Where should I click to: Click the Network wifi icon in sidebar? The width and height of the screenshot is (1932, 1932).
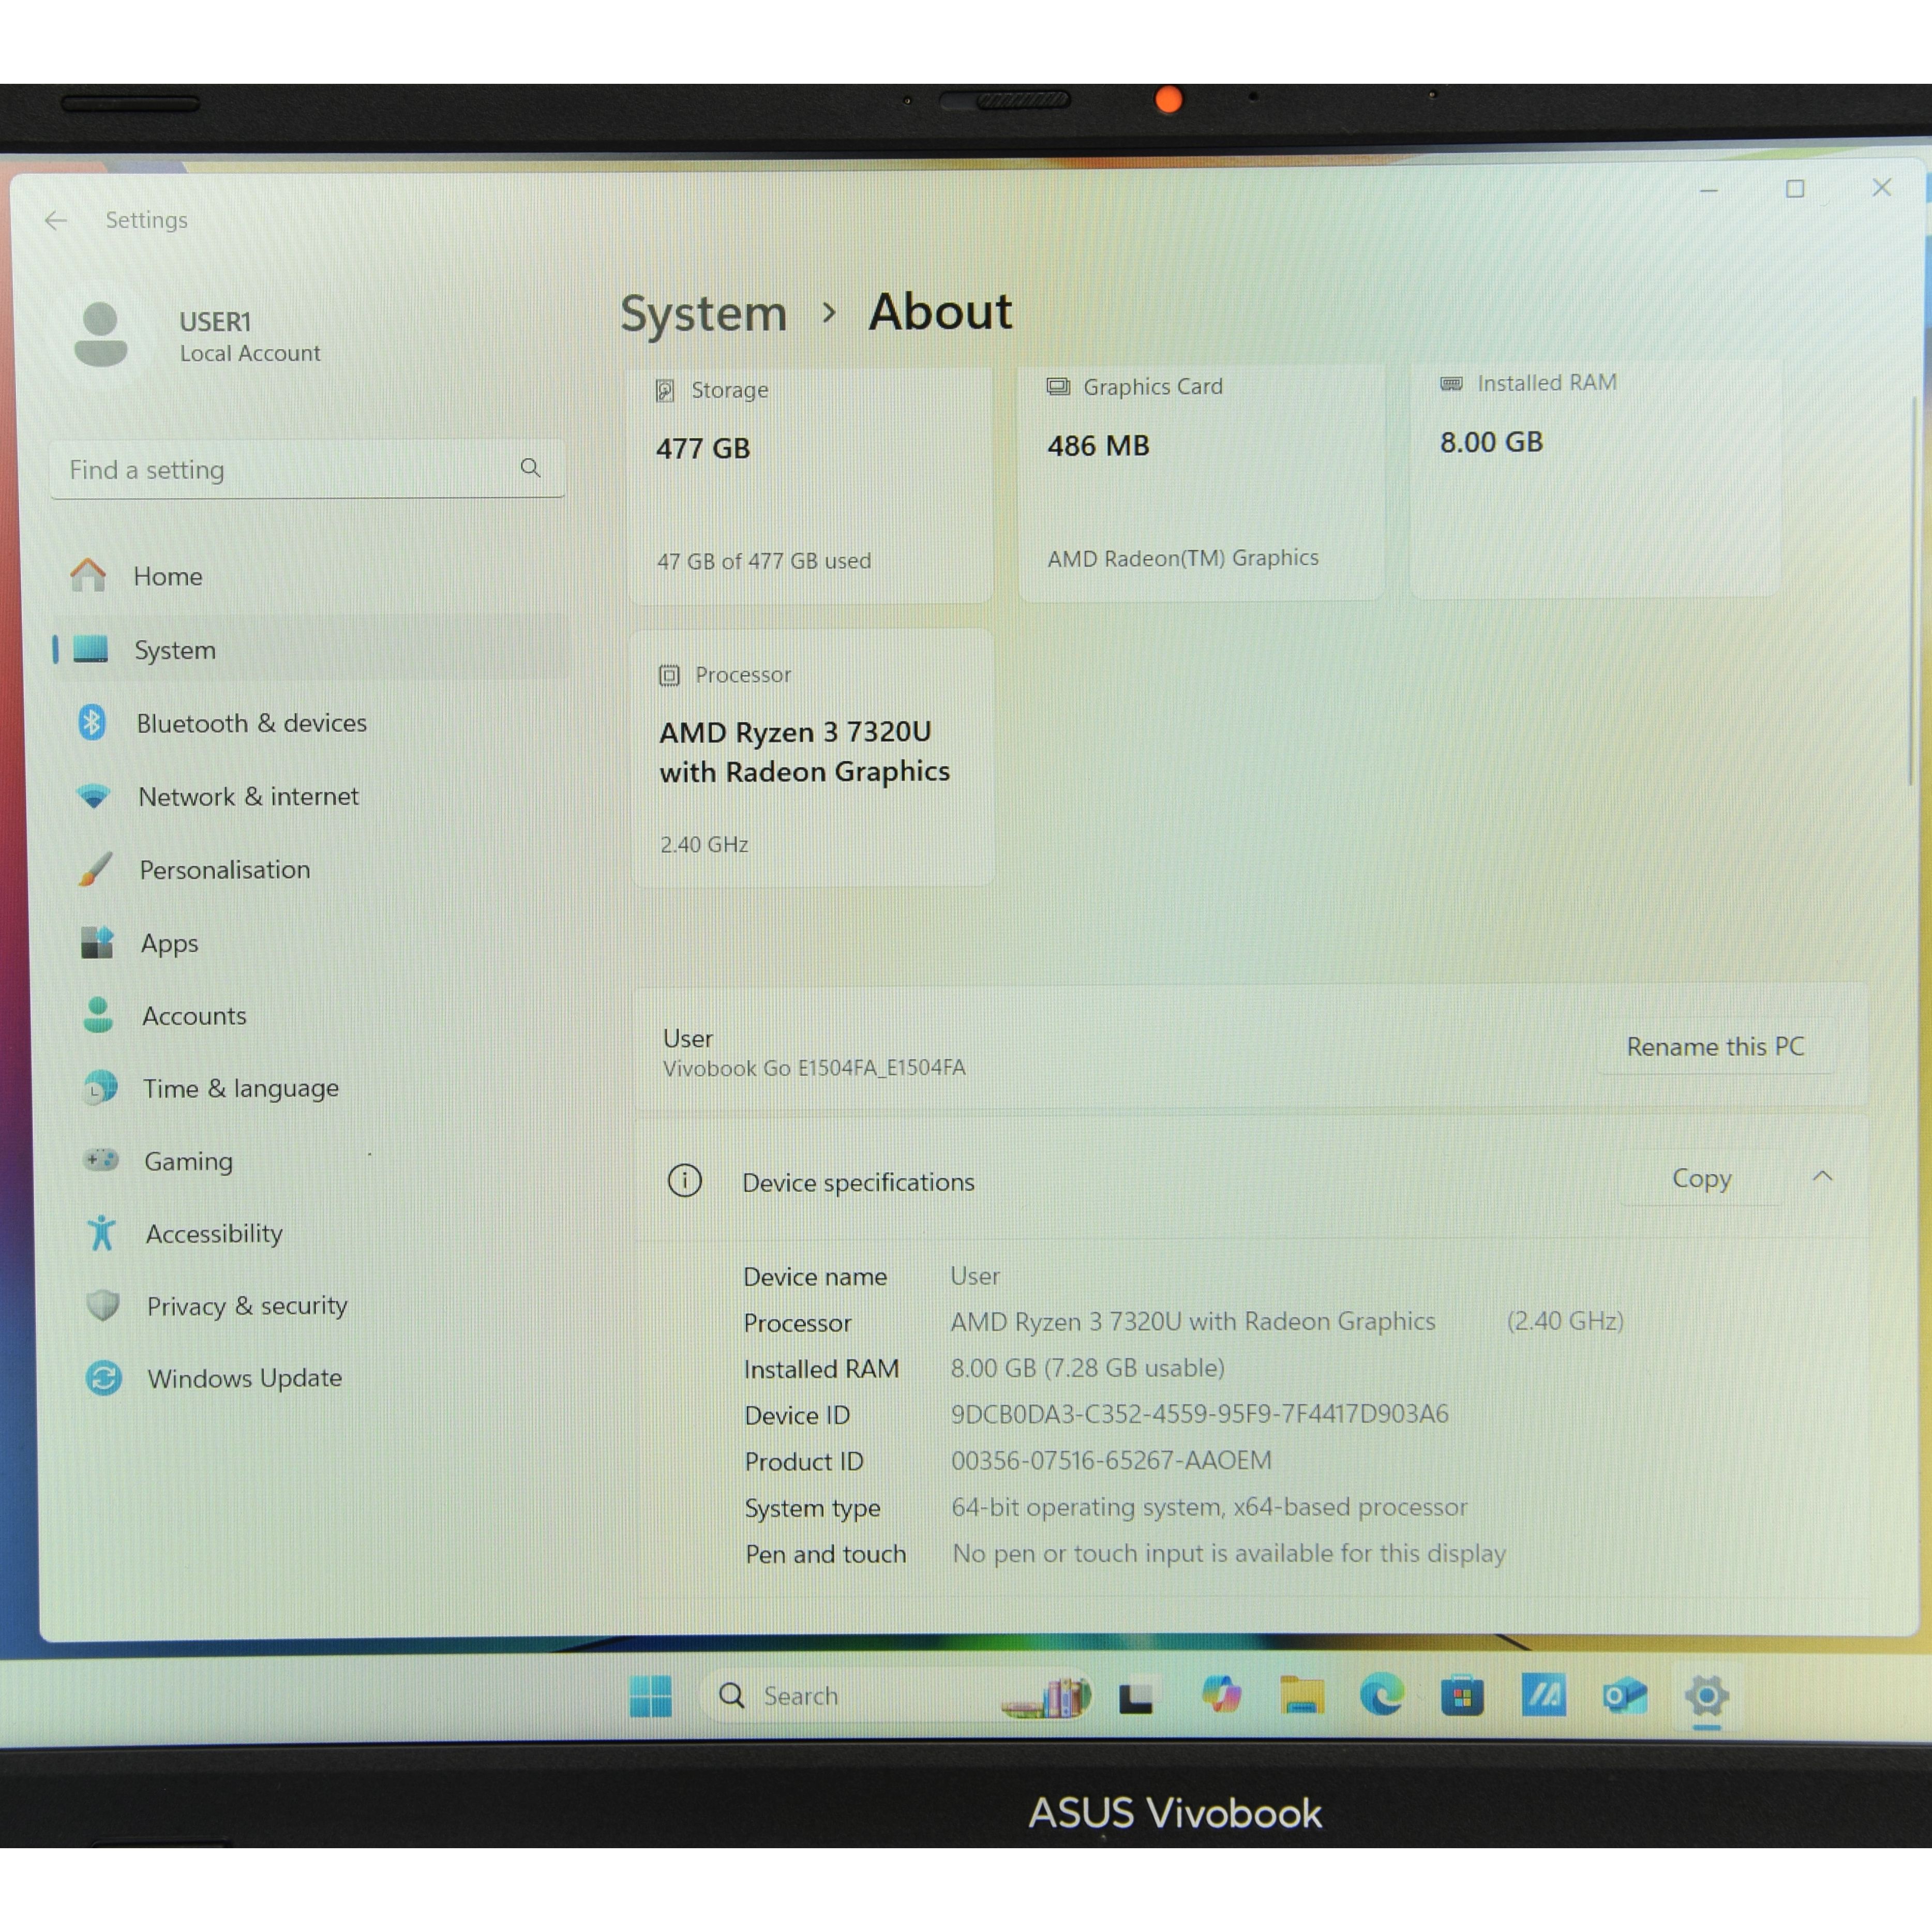coord(94,796)
